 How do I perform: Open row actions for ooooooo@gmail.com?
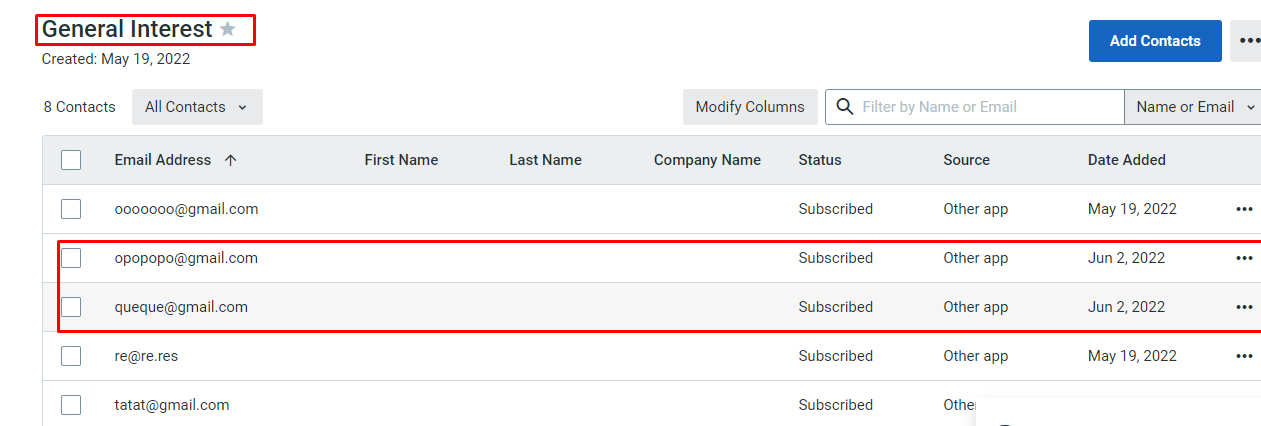click(x=1244, y=209)
